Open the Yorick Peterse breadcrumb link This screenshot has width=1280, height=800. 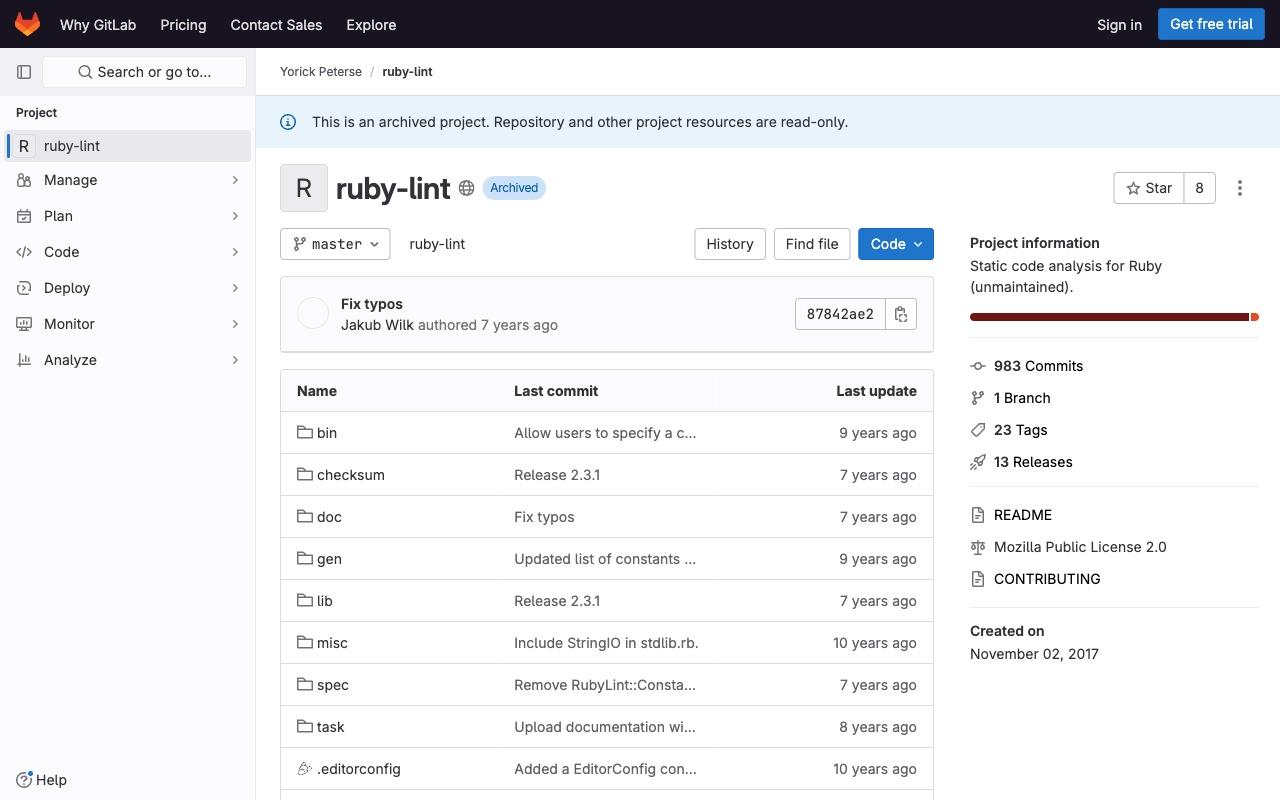tap(321, 72)
